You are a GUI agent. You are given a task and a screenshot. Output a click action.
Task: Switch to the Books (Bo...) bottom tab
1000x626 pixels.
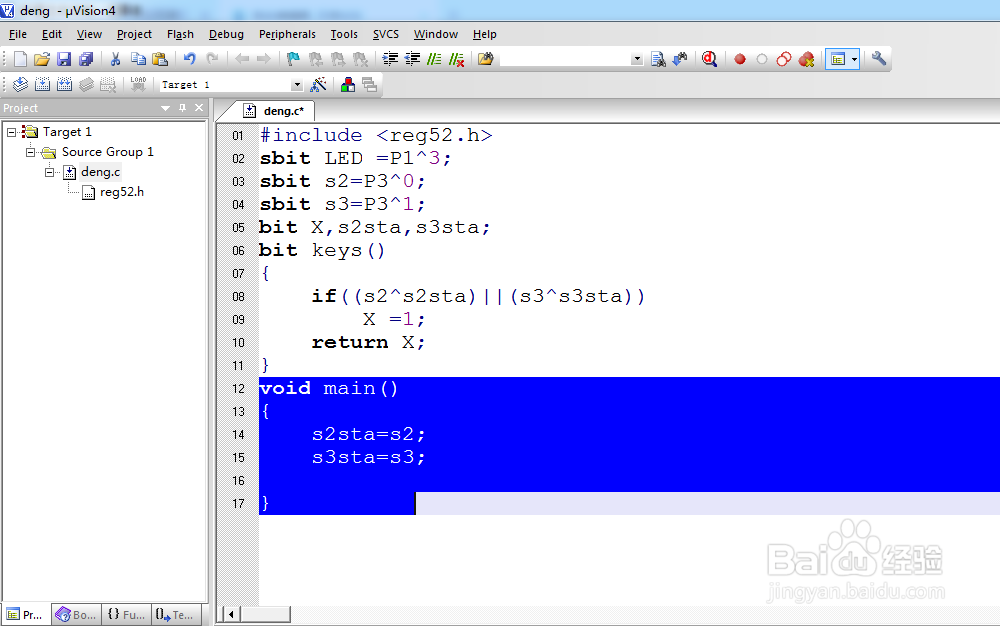[x=77, y=615]
